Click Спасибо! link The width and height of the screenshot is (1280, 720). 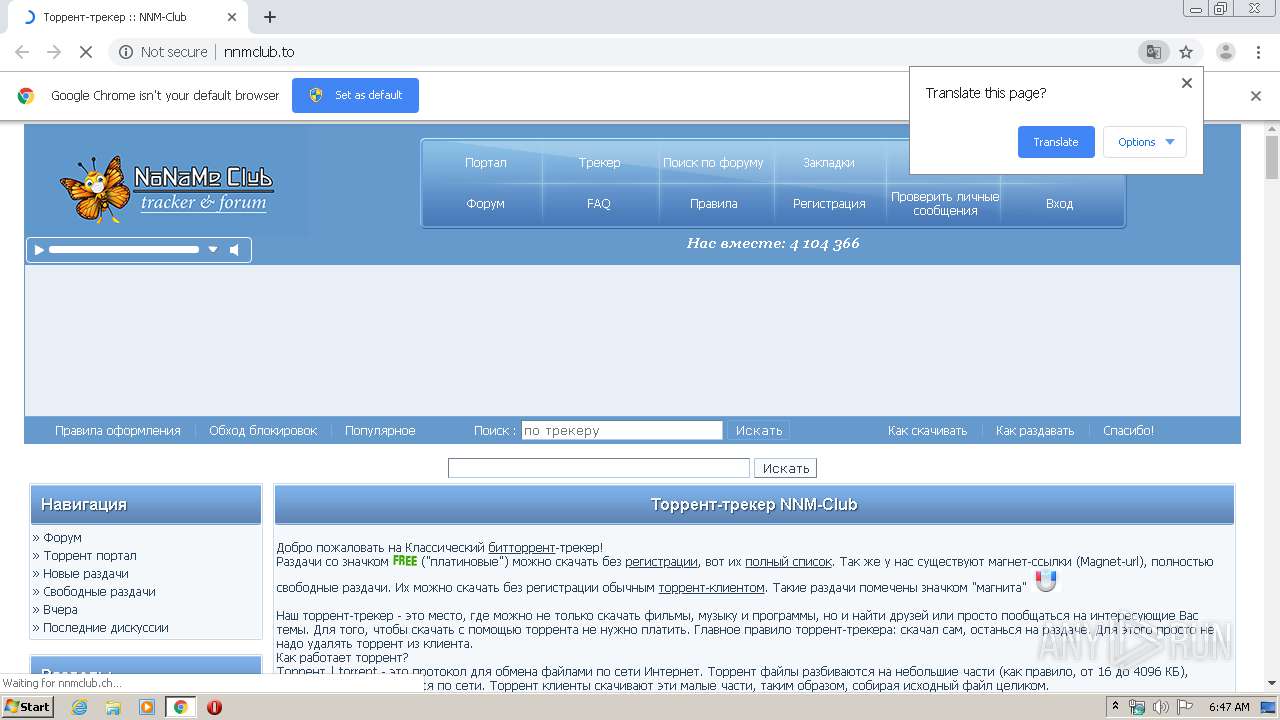[x=1129, y=431]
